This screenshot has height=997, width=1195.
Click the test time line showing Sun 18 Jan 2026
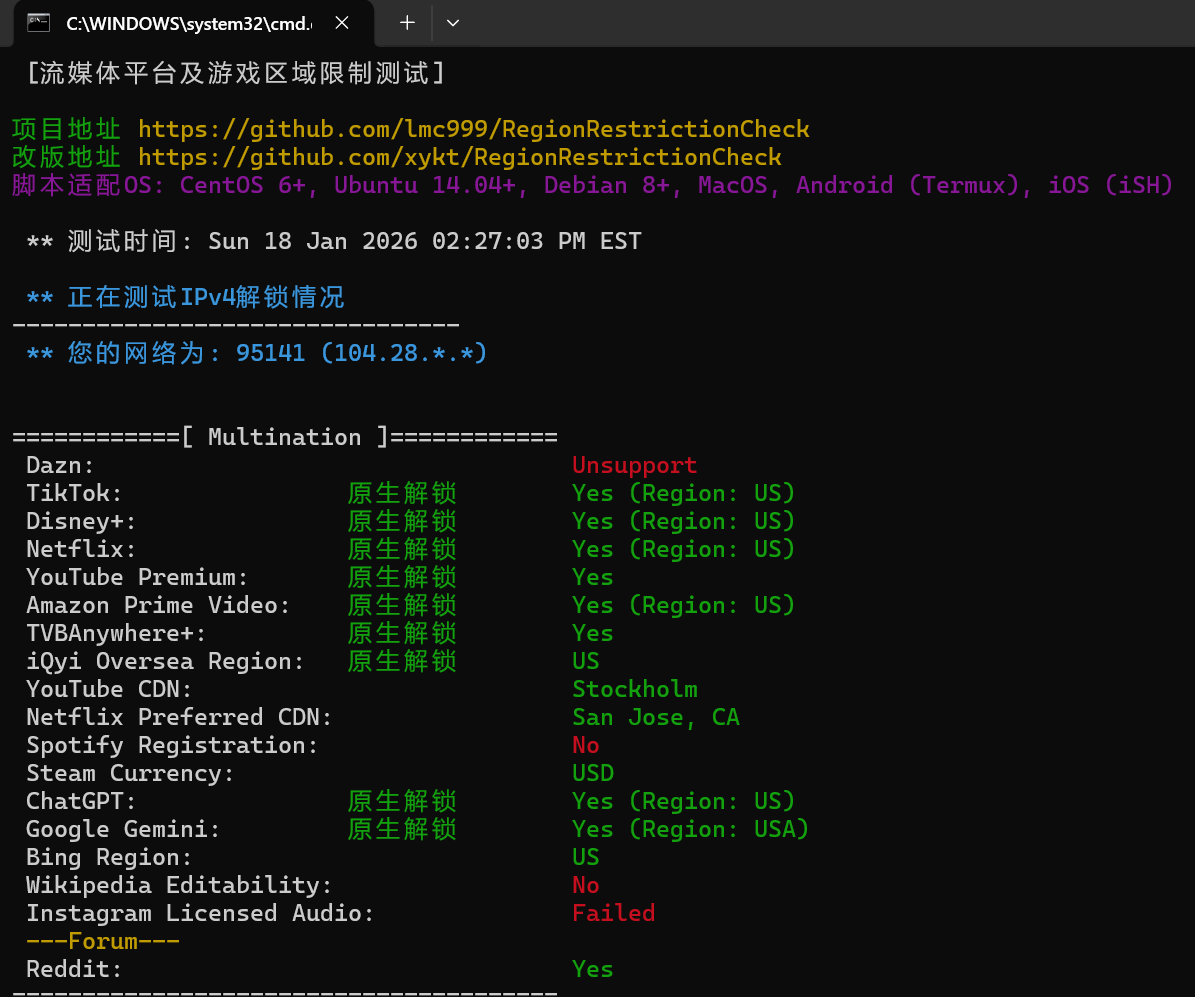pyautogui.click(x=334, y=241)
